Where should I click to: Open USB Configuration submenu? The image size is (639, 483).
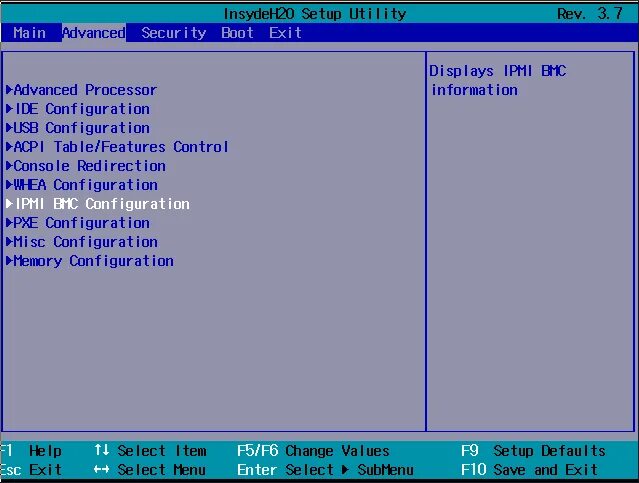(x=78, y=128)
